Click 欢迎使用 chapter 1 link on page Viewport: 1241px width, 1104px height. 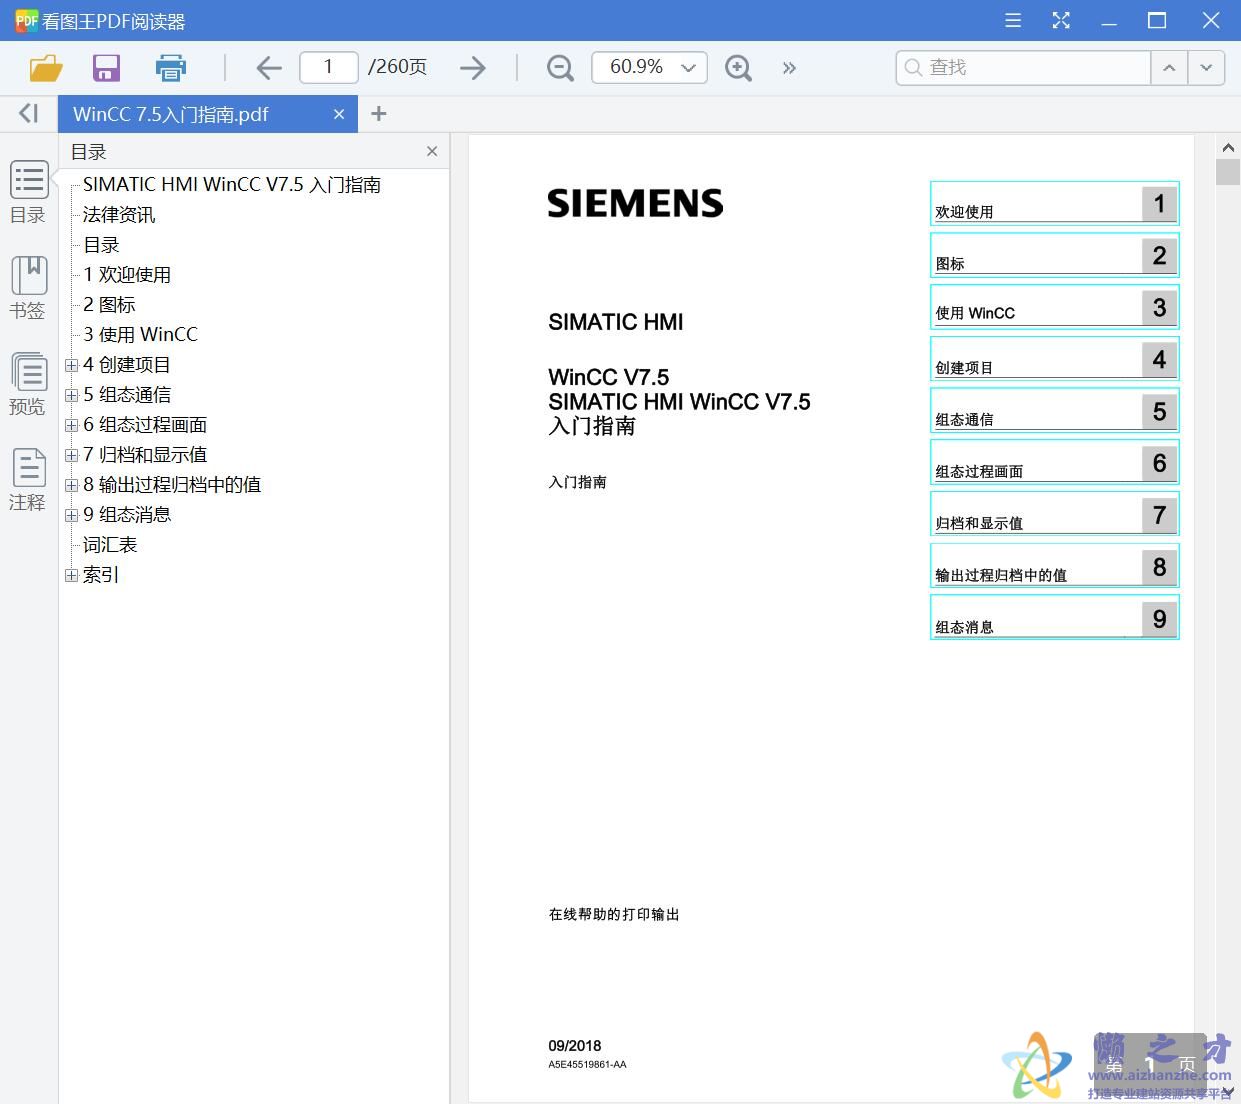point(1054,204)
